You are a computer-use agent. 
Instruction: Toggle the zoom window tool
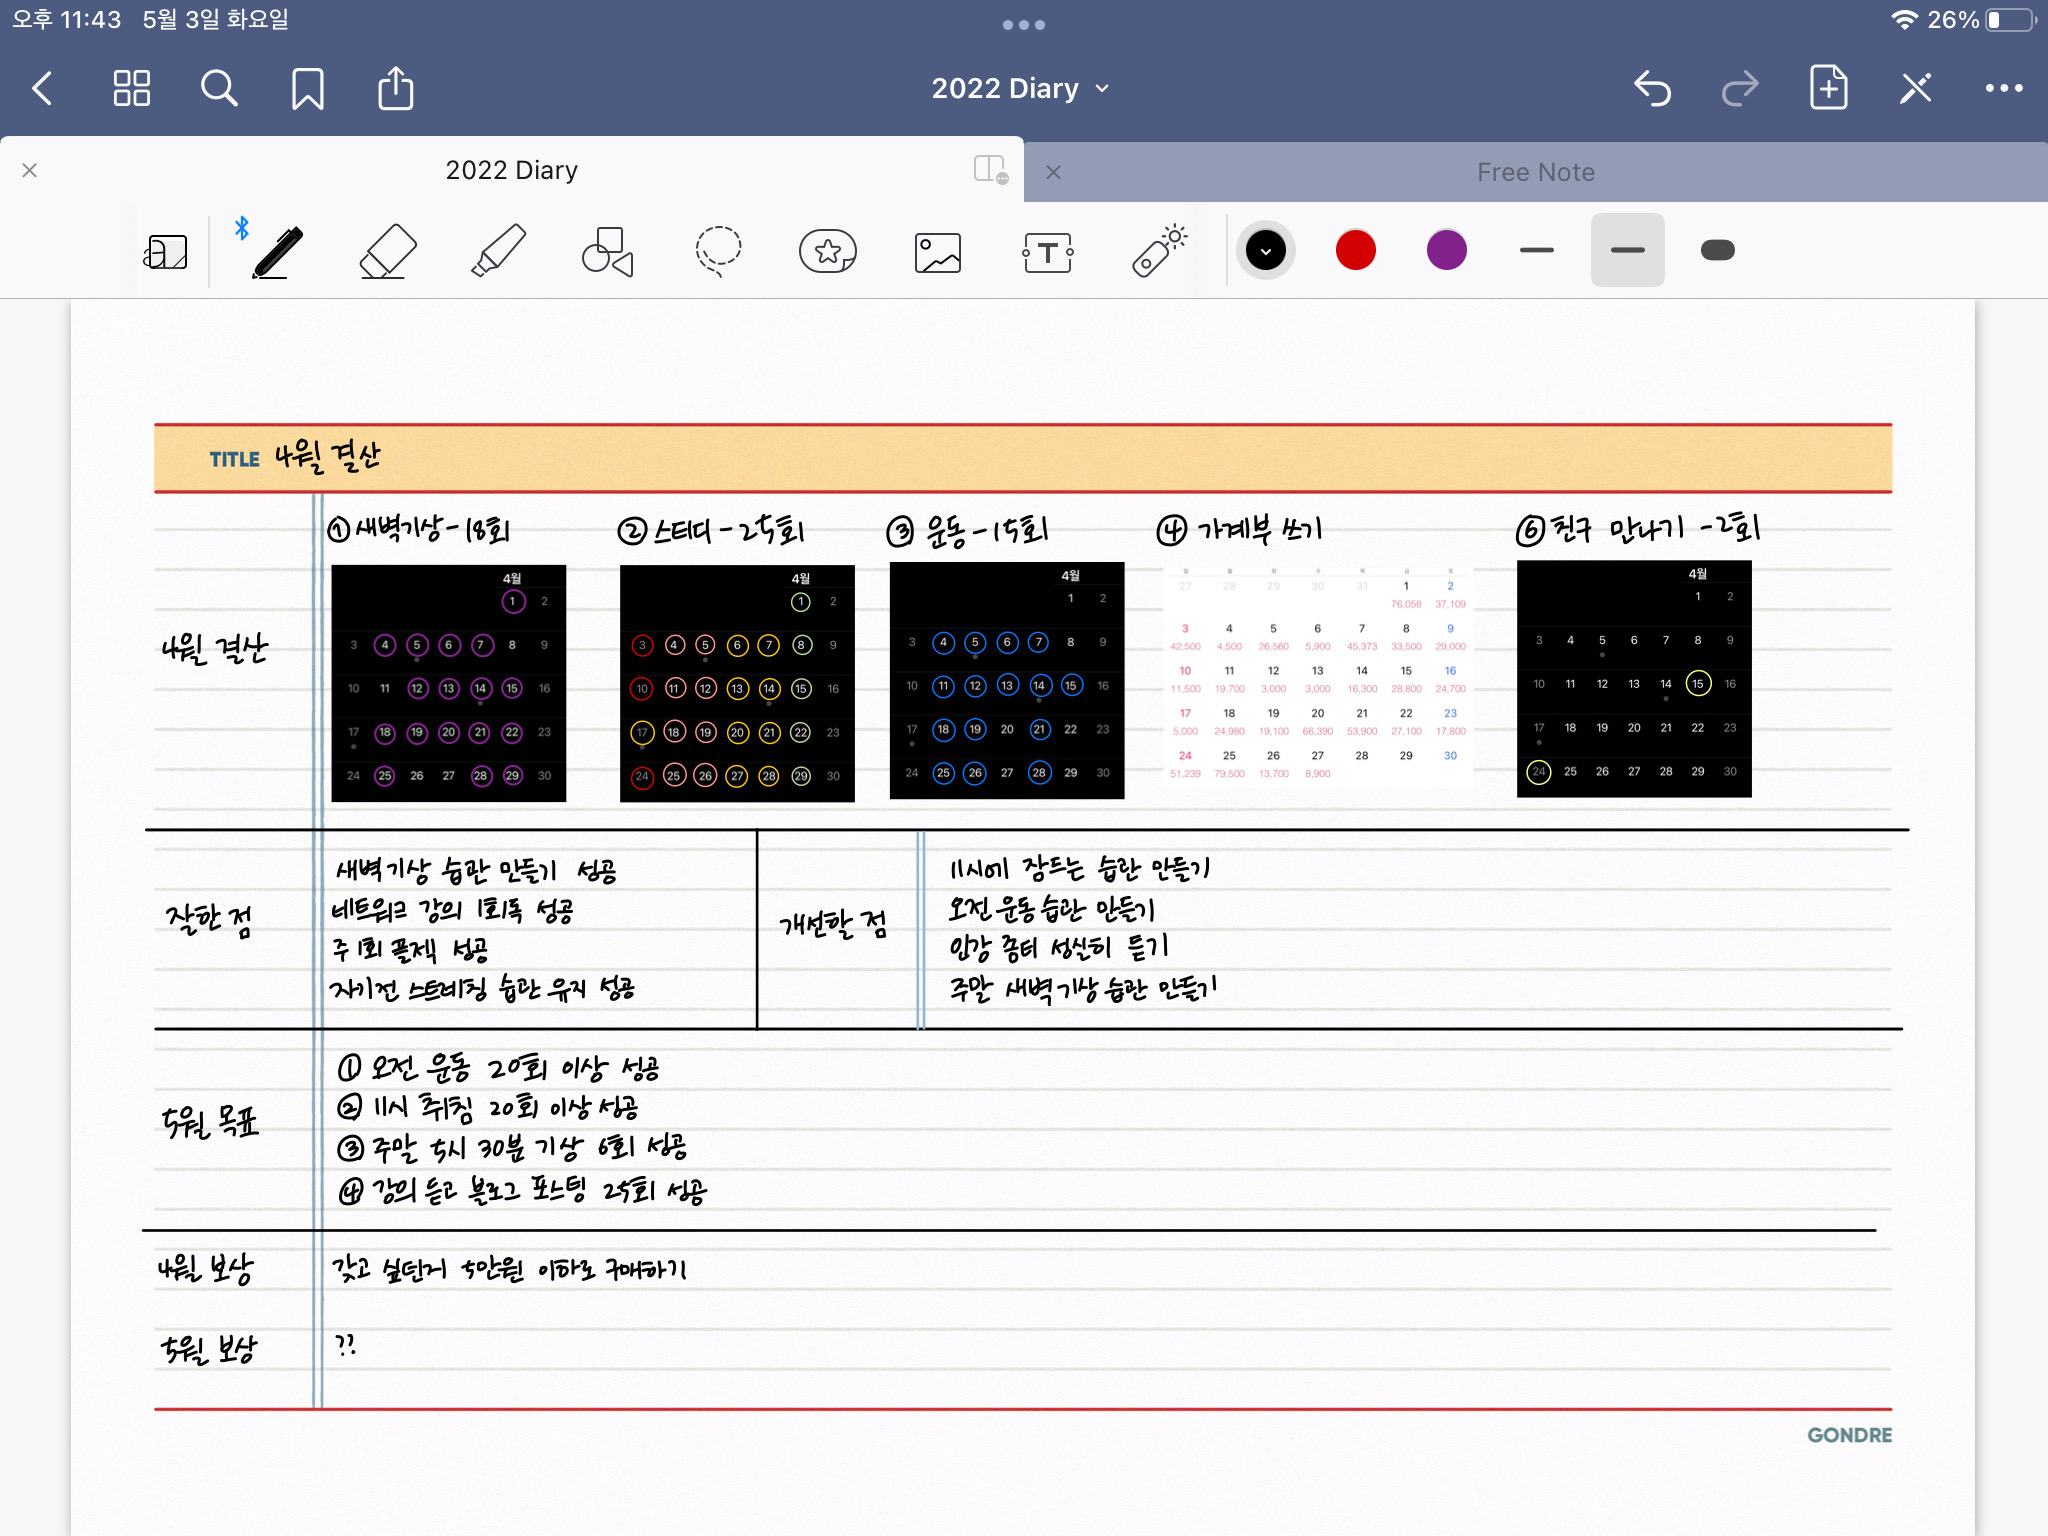[166, 252]
